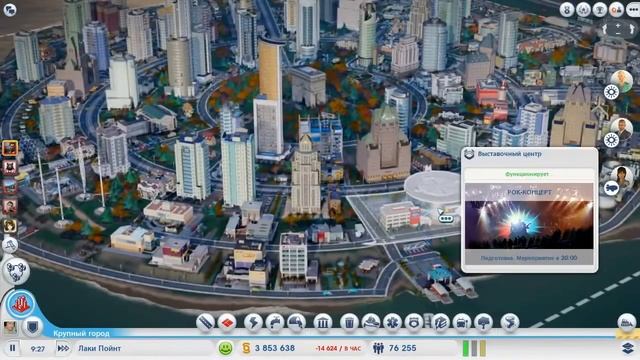Click the yellow RCI demand bar
The image size is (640, 360).
[483, 348]
